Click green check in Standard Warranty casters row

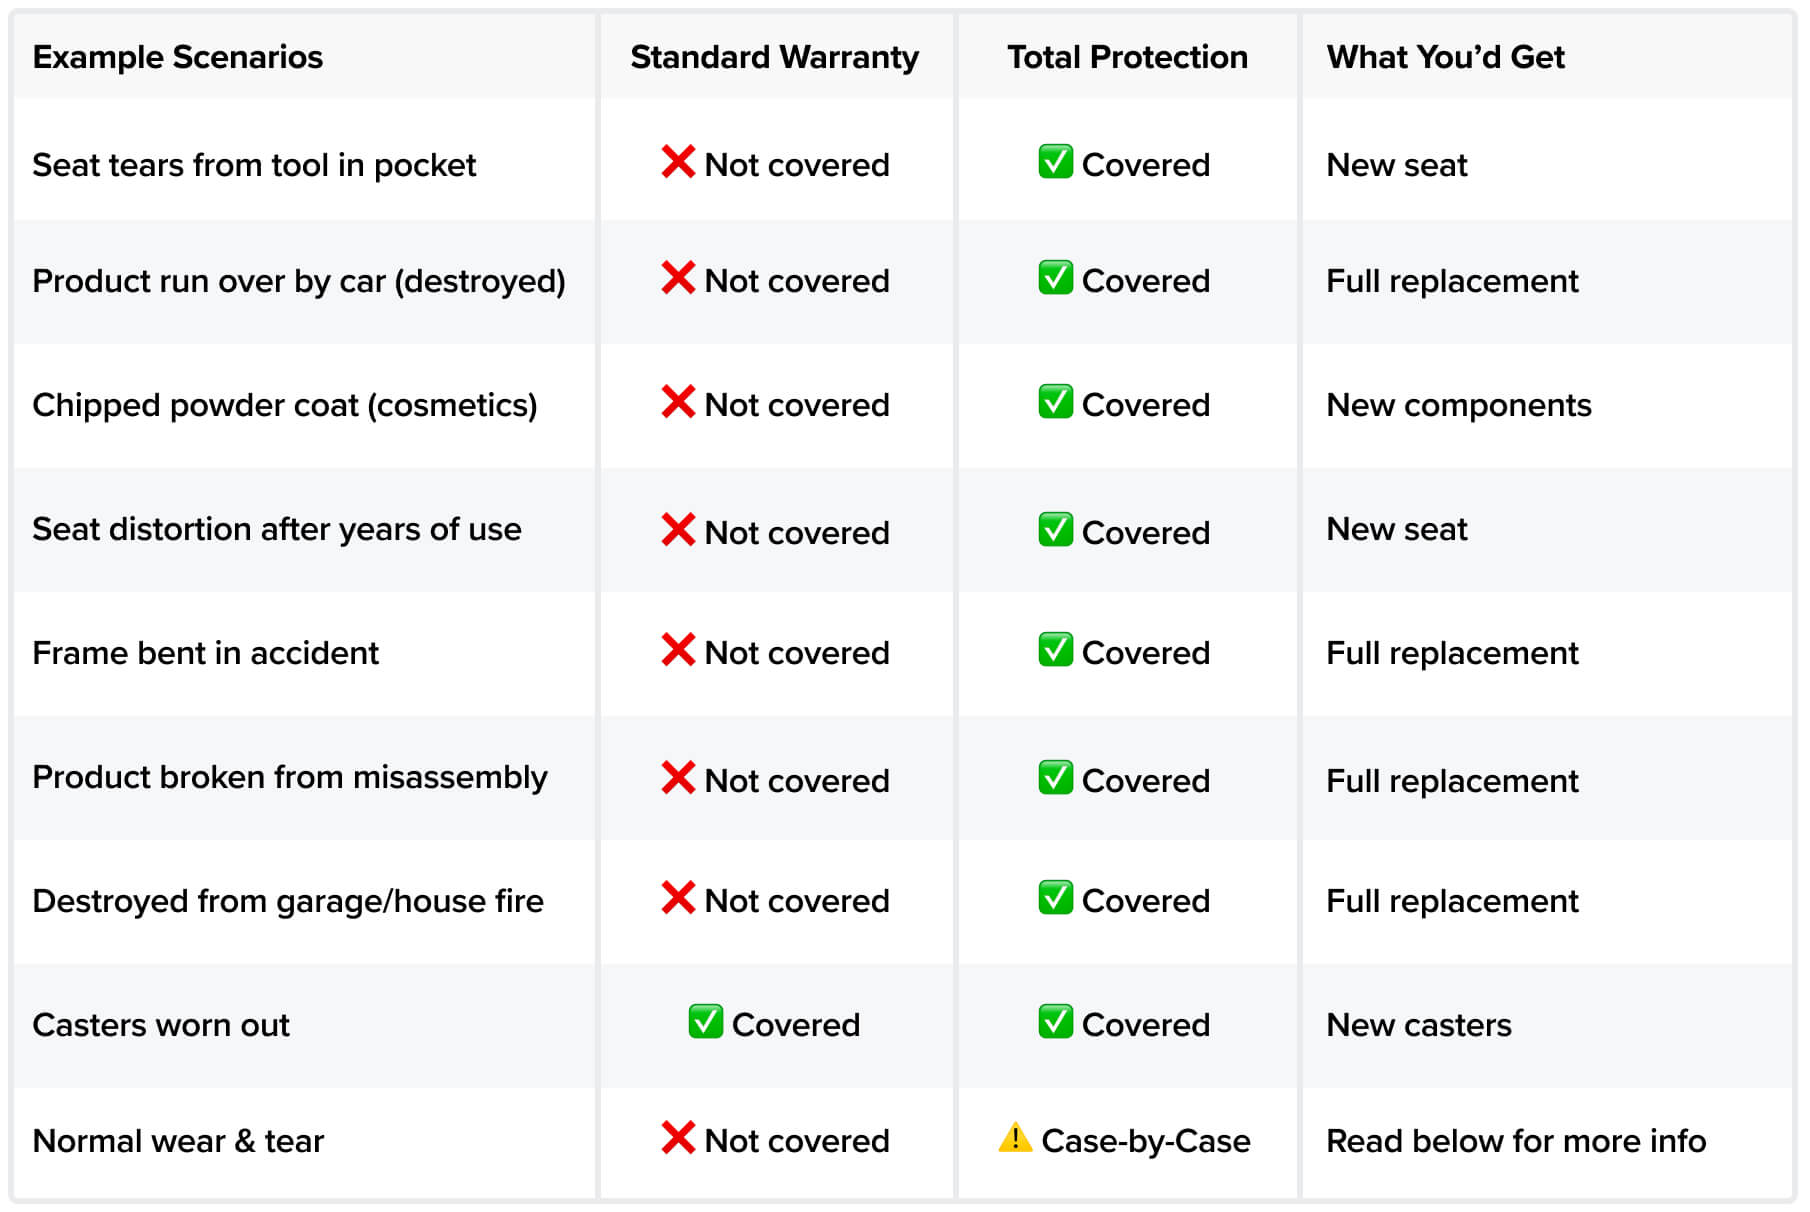pos(706,1022)
